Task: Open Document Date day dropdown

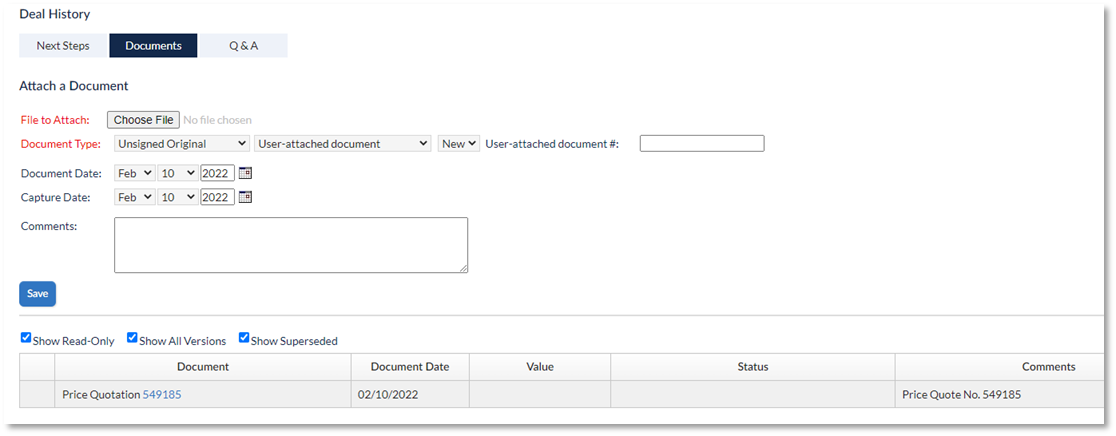Action: tap(177, 174)
